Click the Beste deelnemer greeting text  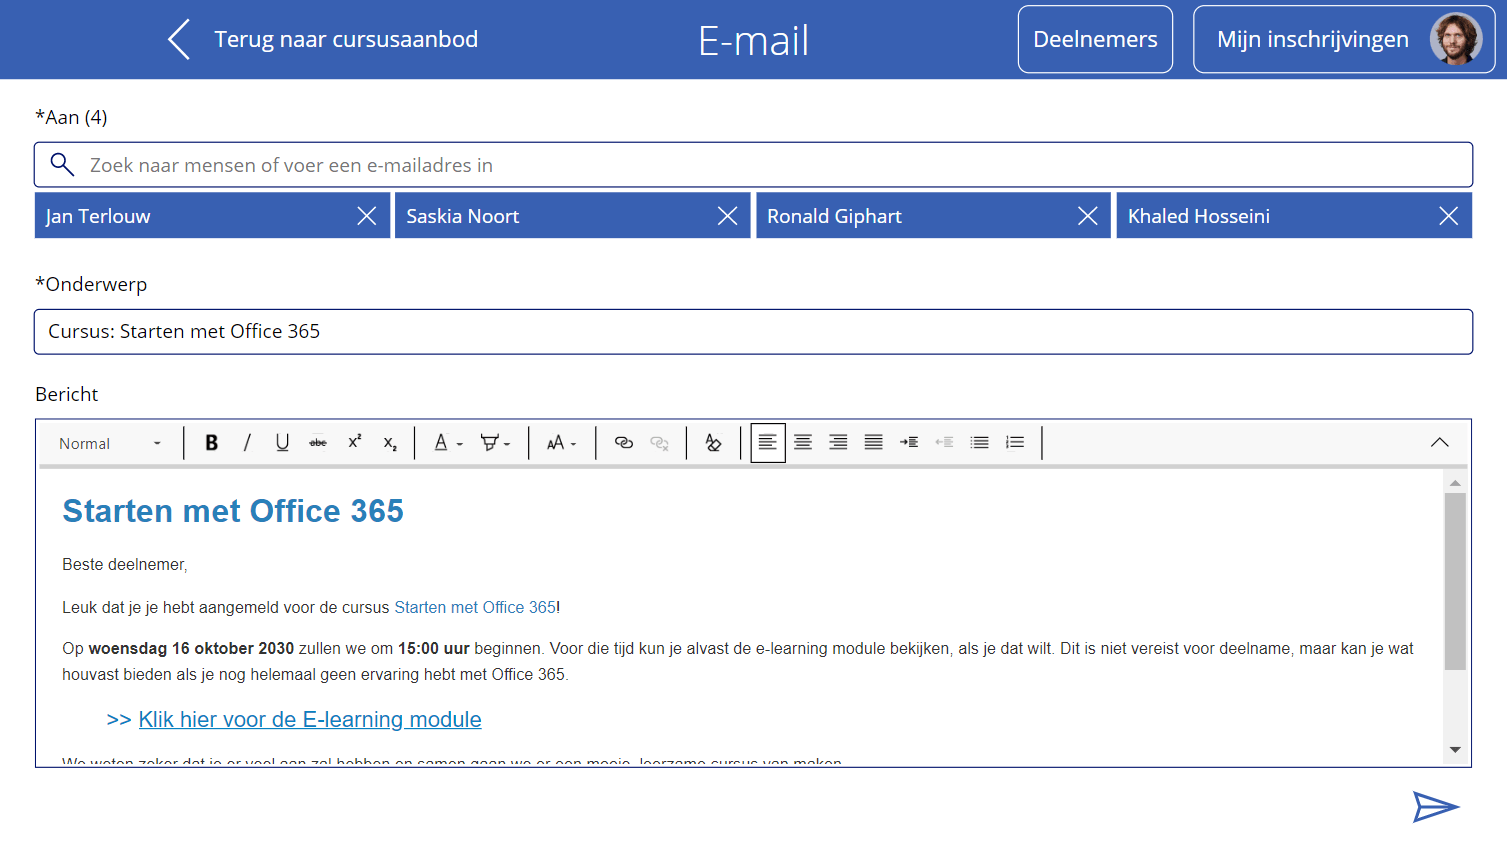click(125, 565)
